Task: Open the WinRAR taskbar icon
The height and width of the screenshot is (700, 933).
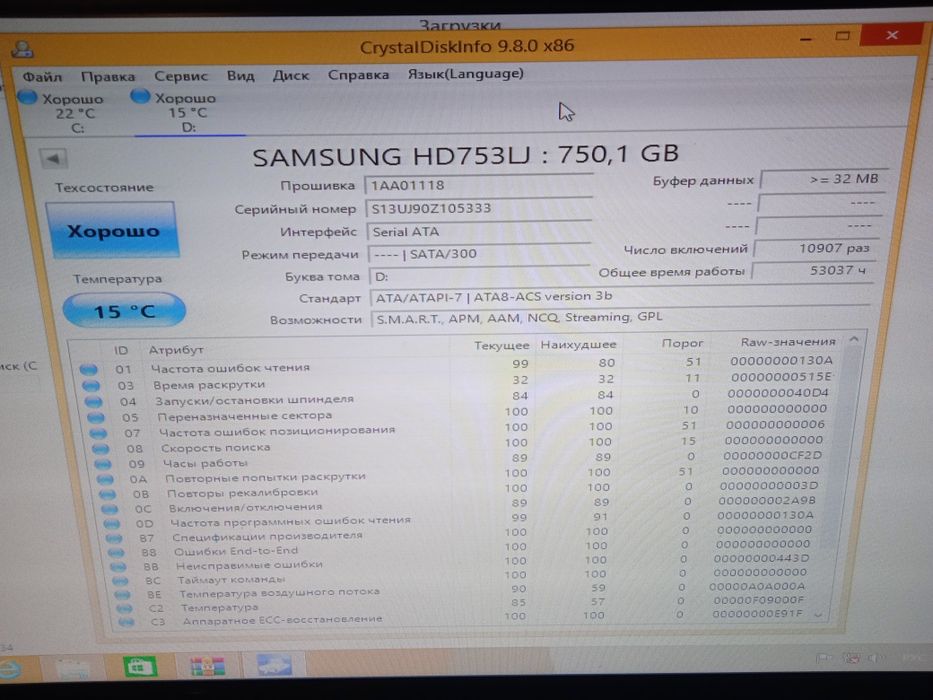Action: [208, 665]
